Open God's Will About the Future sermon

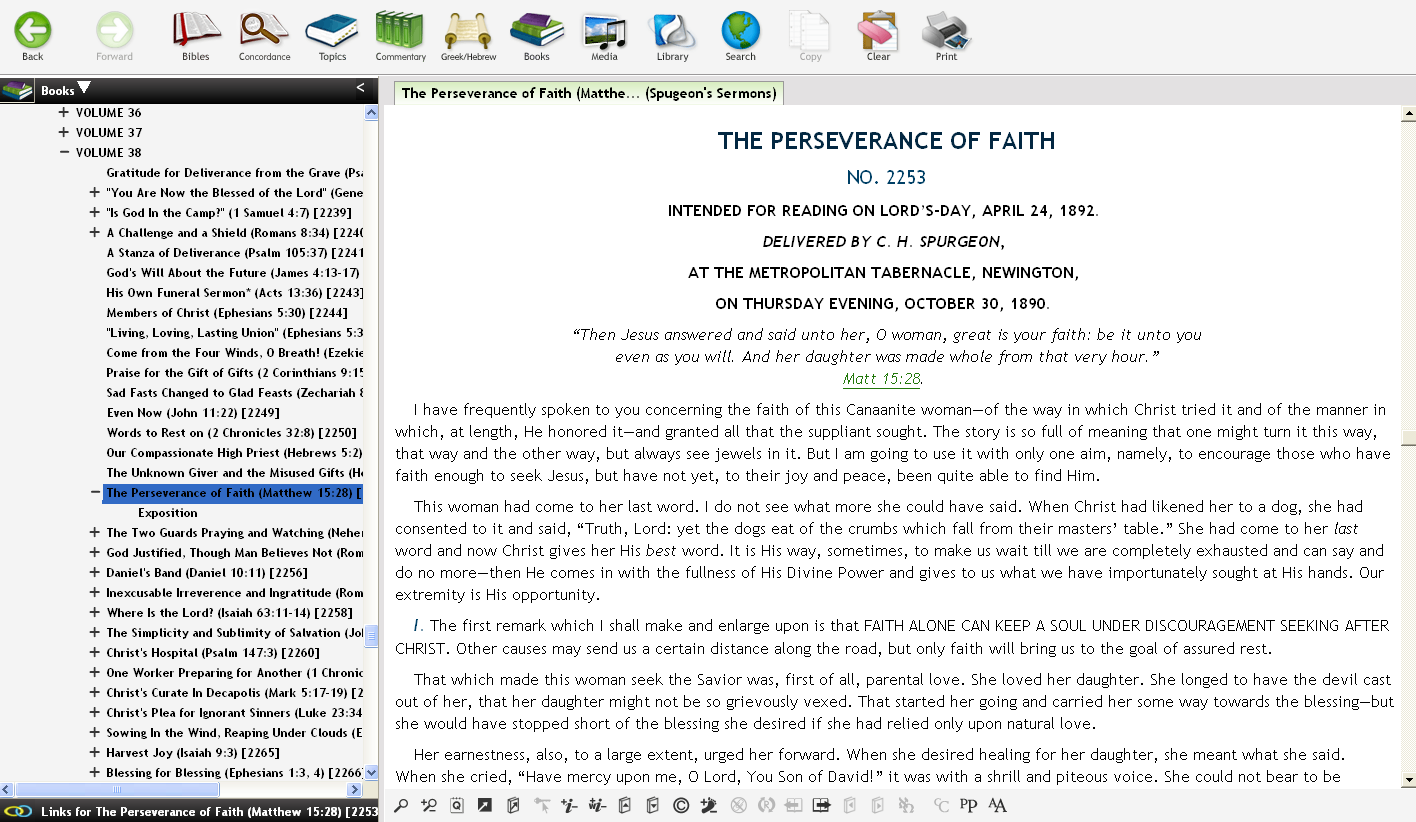tap(233, 272)
